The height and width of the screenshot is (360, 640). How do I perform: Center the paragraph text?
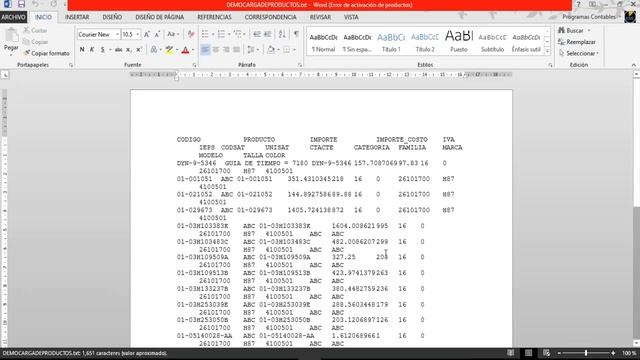(216, 50)
